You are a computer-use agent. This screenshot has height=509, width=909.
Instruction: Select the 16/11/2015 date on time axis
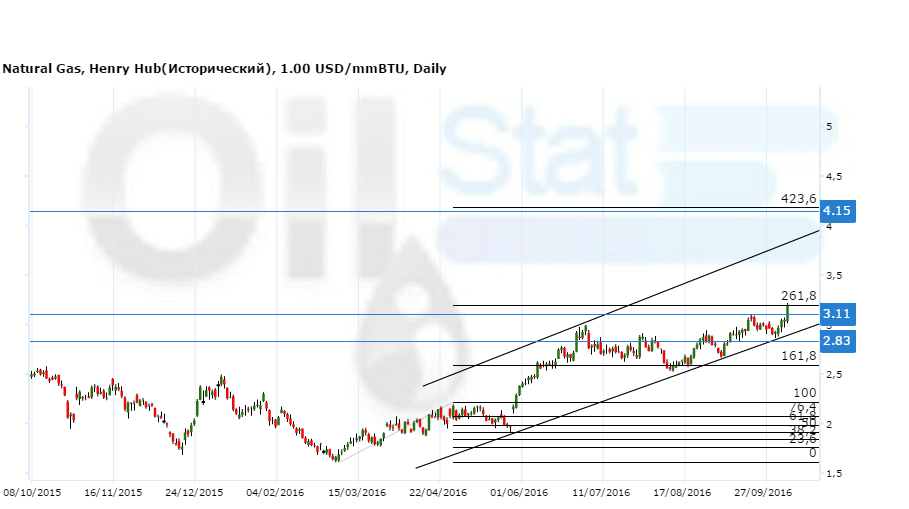click(113, 493)
